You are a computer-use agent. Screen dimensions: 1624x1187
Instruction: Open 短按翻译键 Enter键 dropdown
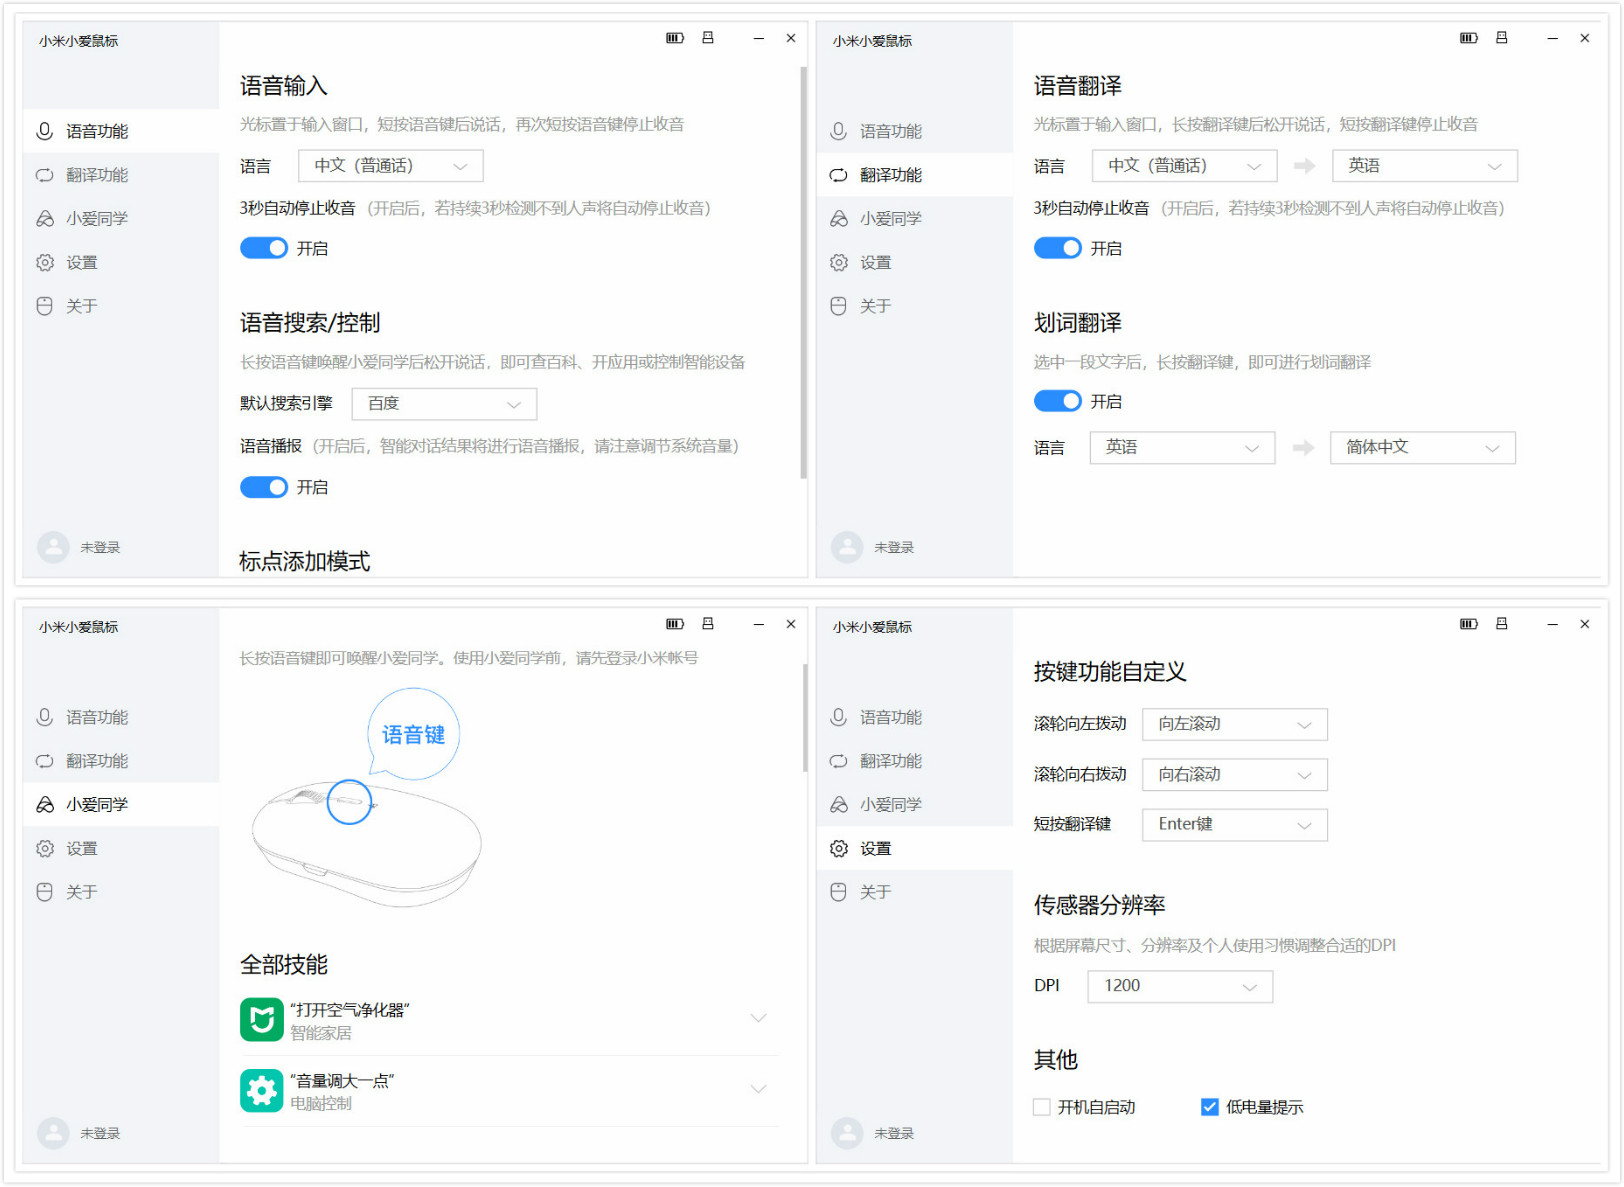1235,825
